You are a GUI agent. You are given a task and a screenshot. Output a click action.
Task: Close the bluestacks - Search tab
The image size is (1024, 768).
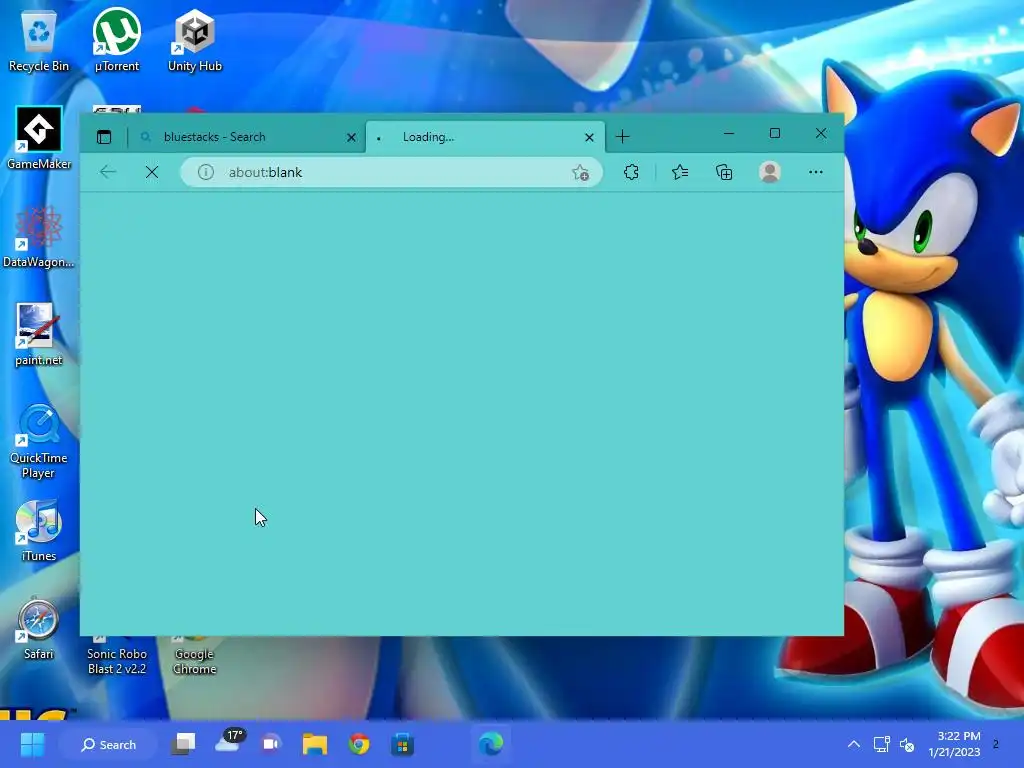pos(351,137)
